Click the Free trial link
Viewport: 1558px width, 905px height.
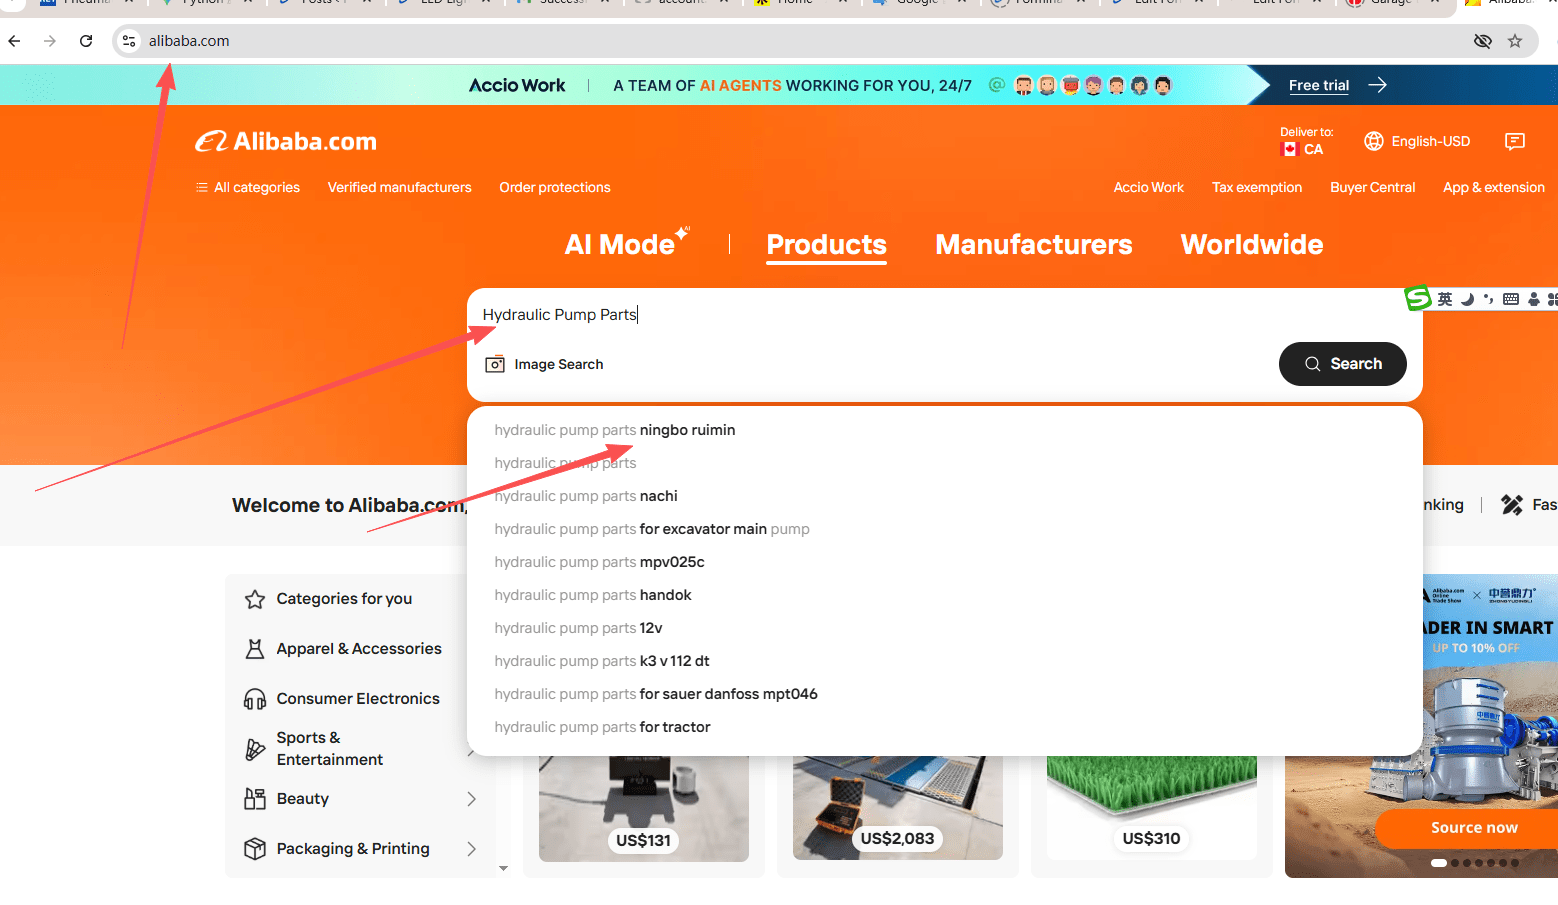click(x=1319, y=85)
